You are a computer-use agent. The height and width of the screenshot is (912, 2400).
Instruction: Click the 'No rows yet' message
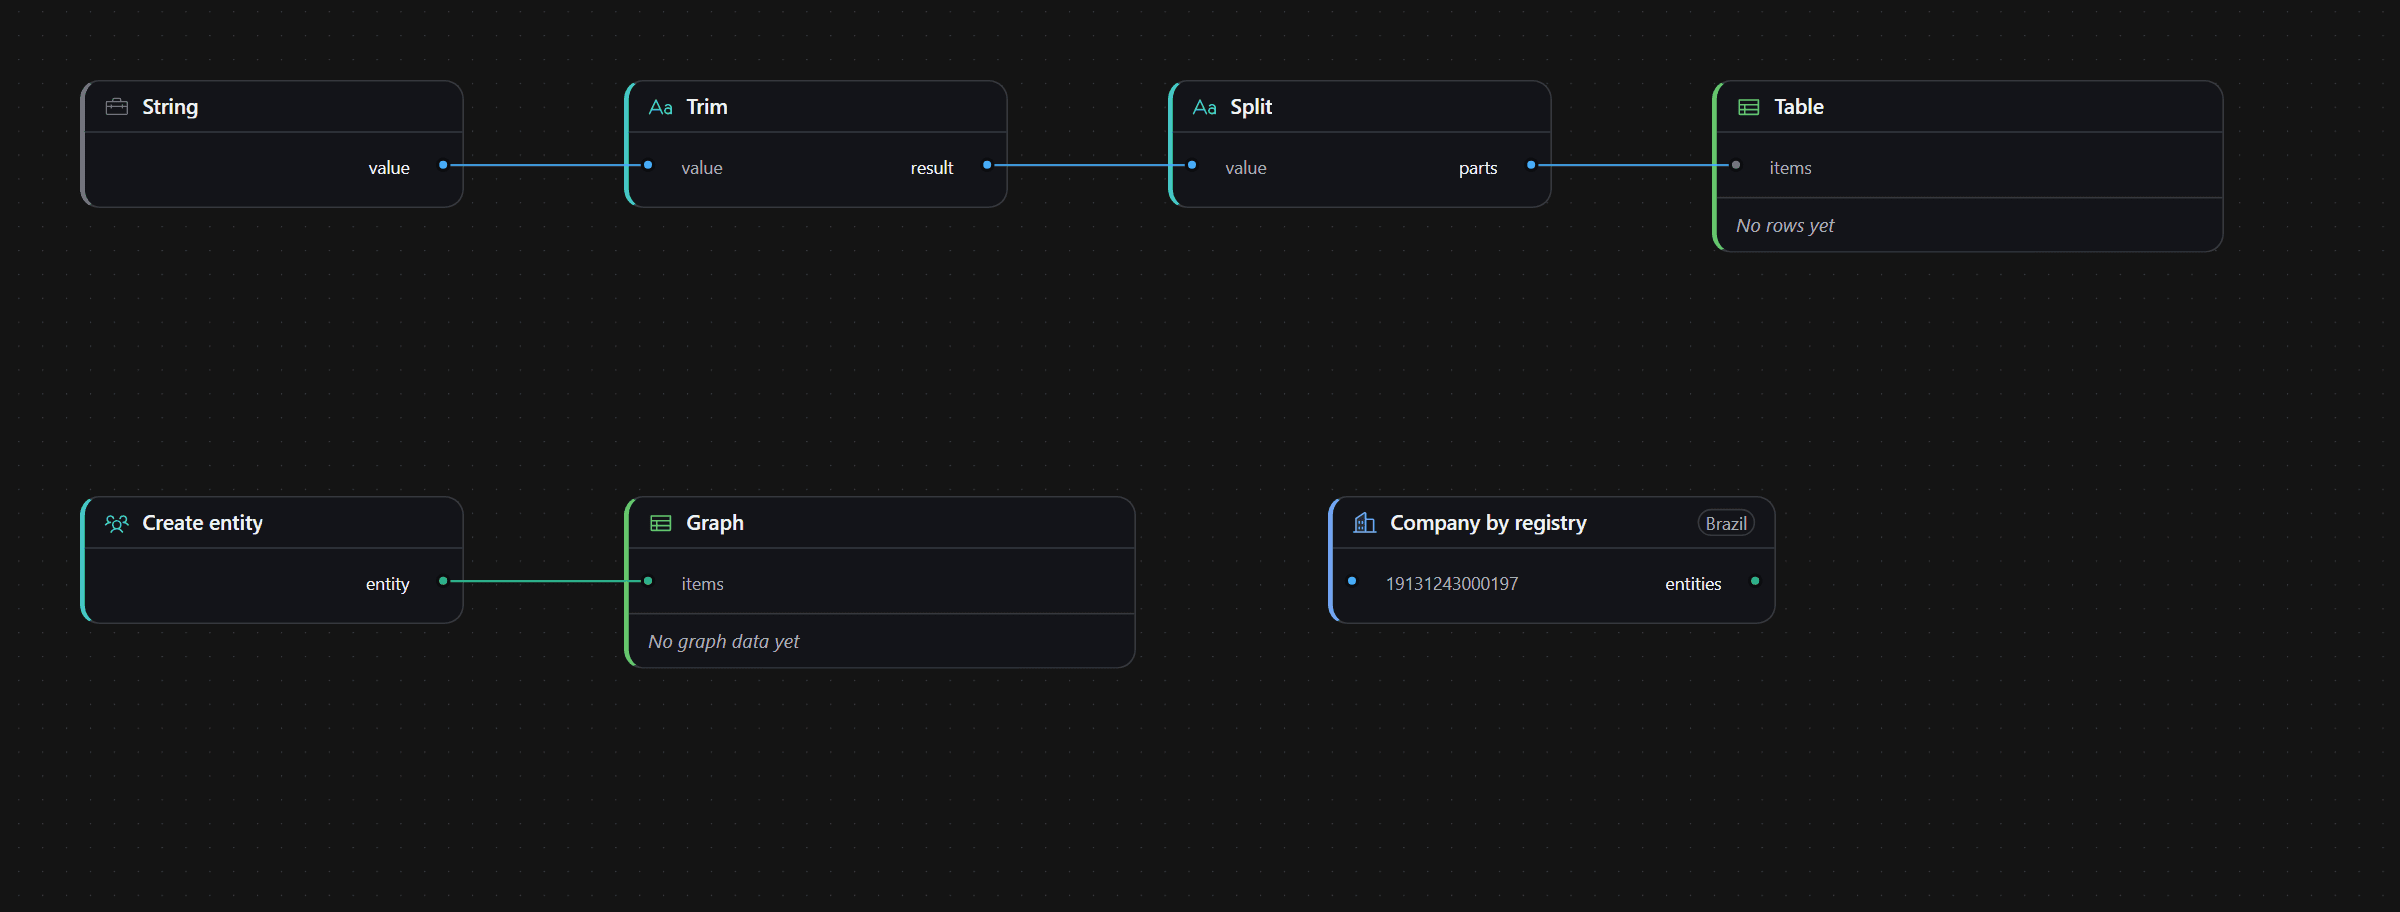point(1785,226)
